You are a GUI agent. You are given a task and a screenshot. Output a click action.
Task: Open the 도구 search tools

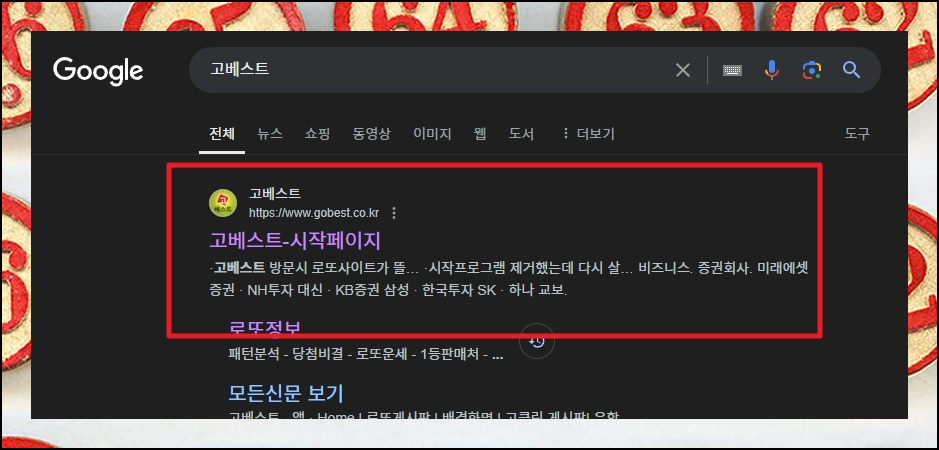pos(857,134)
